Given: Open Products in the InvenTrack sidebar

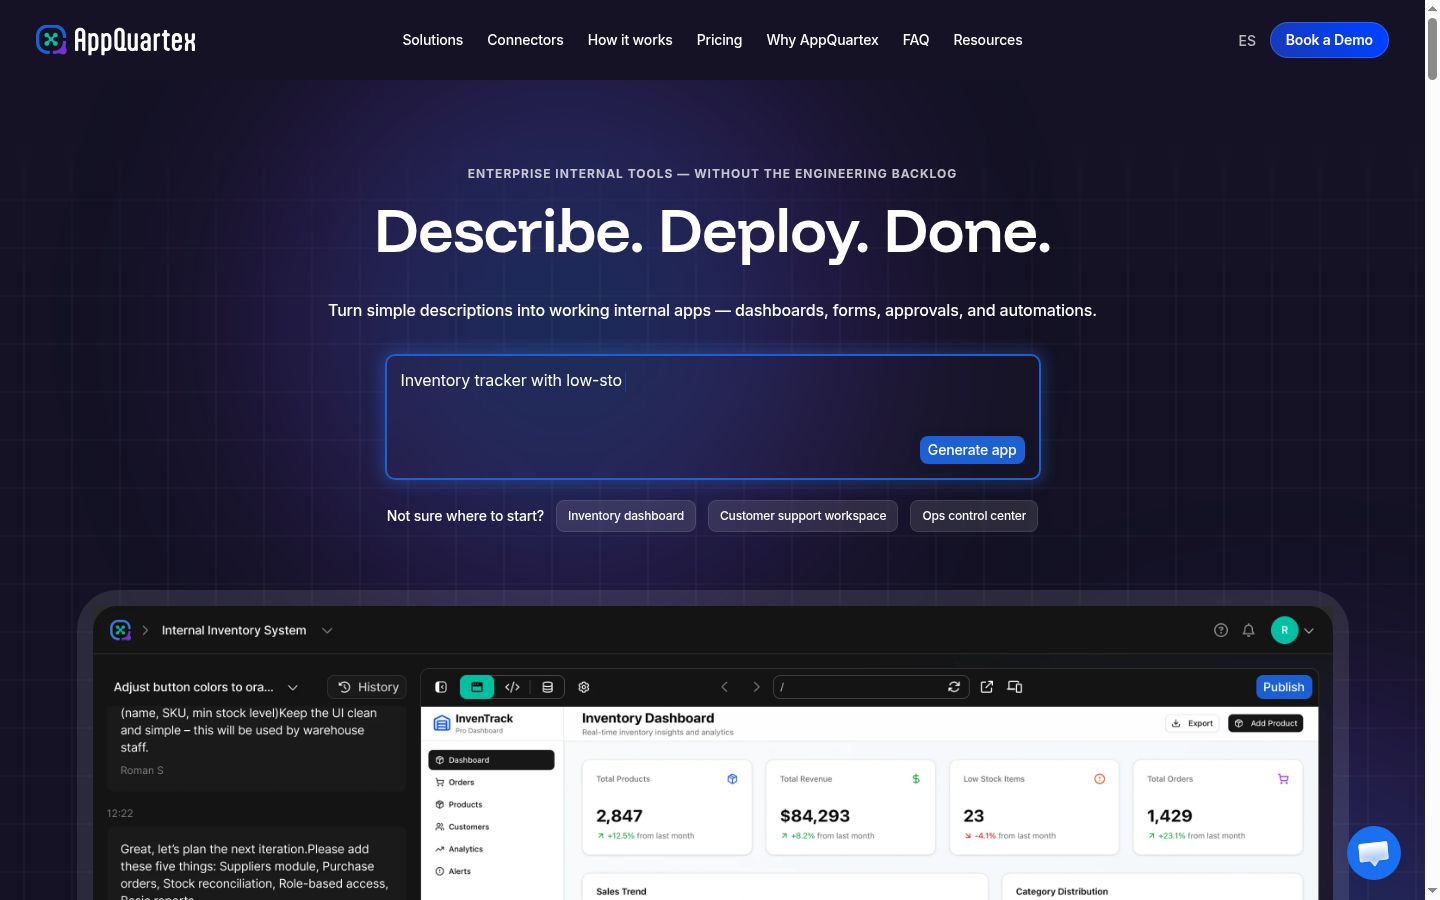Looking at the screenshot, I should pyautogui.click(x=491, y=804).
